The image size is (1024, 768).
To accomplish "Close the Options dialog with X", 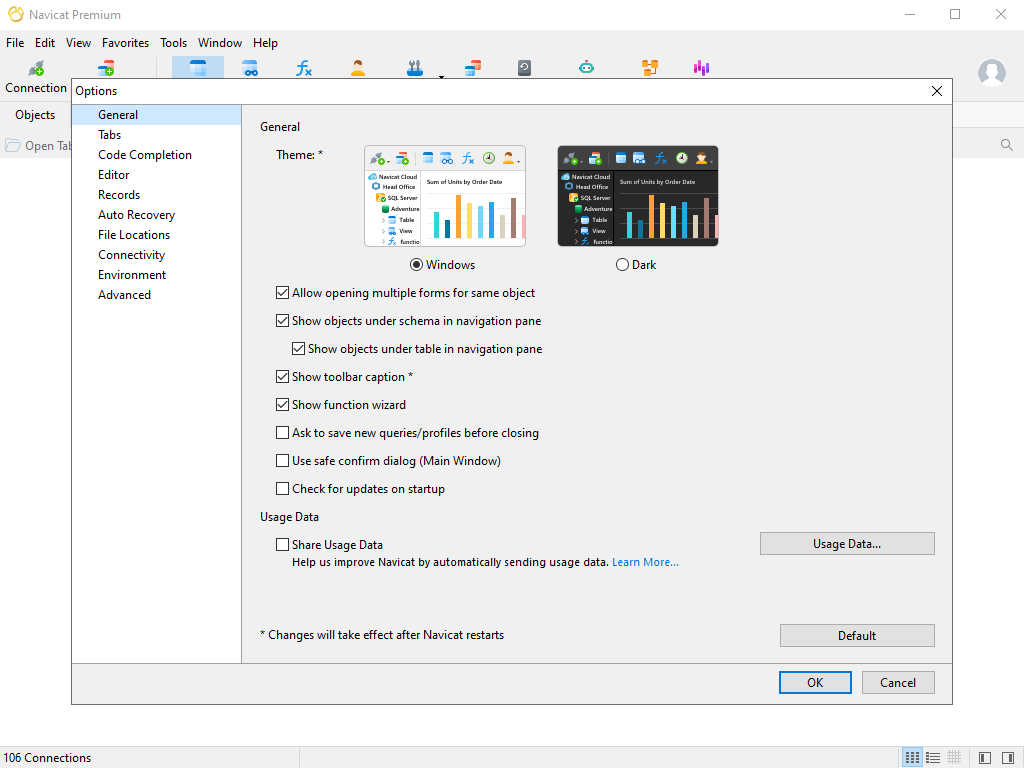I will [x=936, y=91].
